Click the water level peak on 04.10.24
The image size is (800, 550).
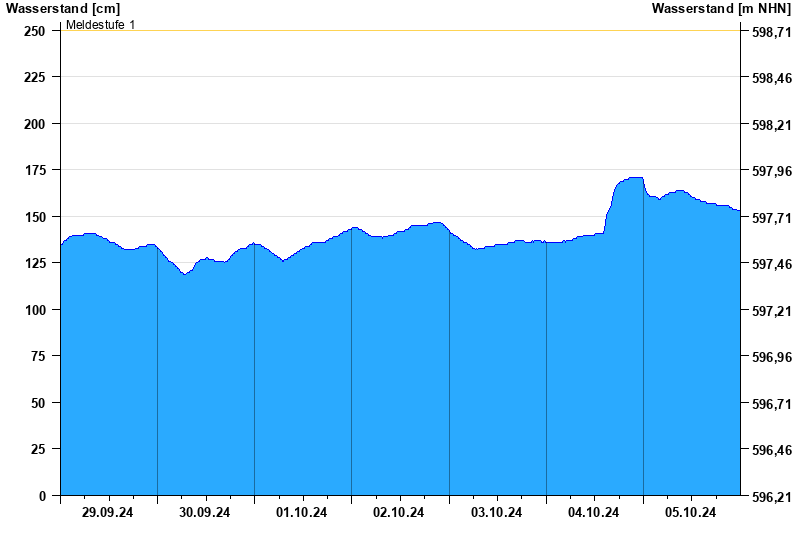point(634,178)
